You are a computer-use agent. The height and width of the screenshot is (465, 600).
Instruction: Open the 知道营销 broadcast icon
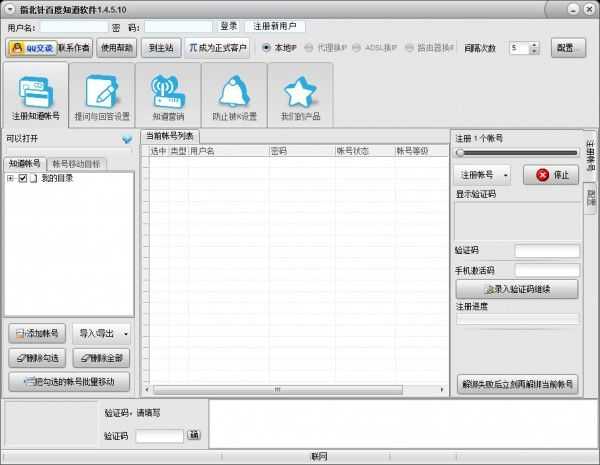coord(167,95)
